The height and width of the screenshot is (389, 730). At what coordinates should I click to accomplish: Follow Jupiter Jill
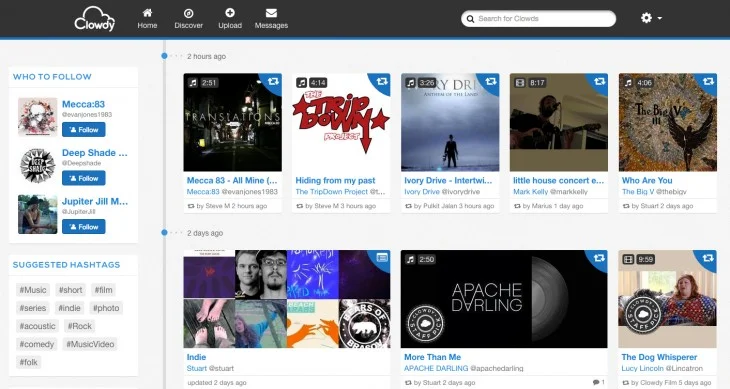coord(84,227)
